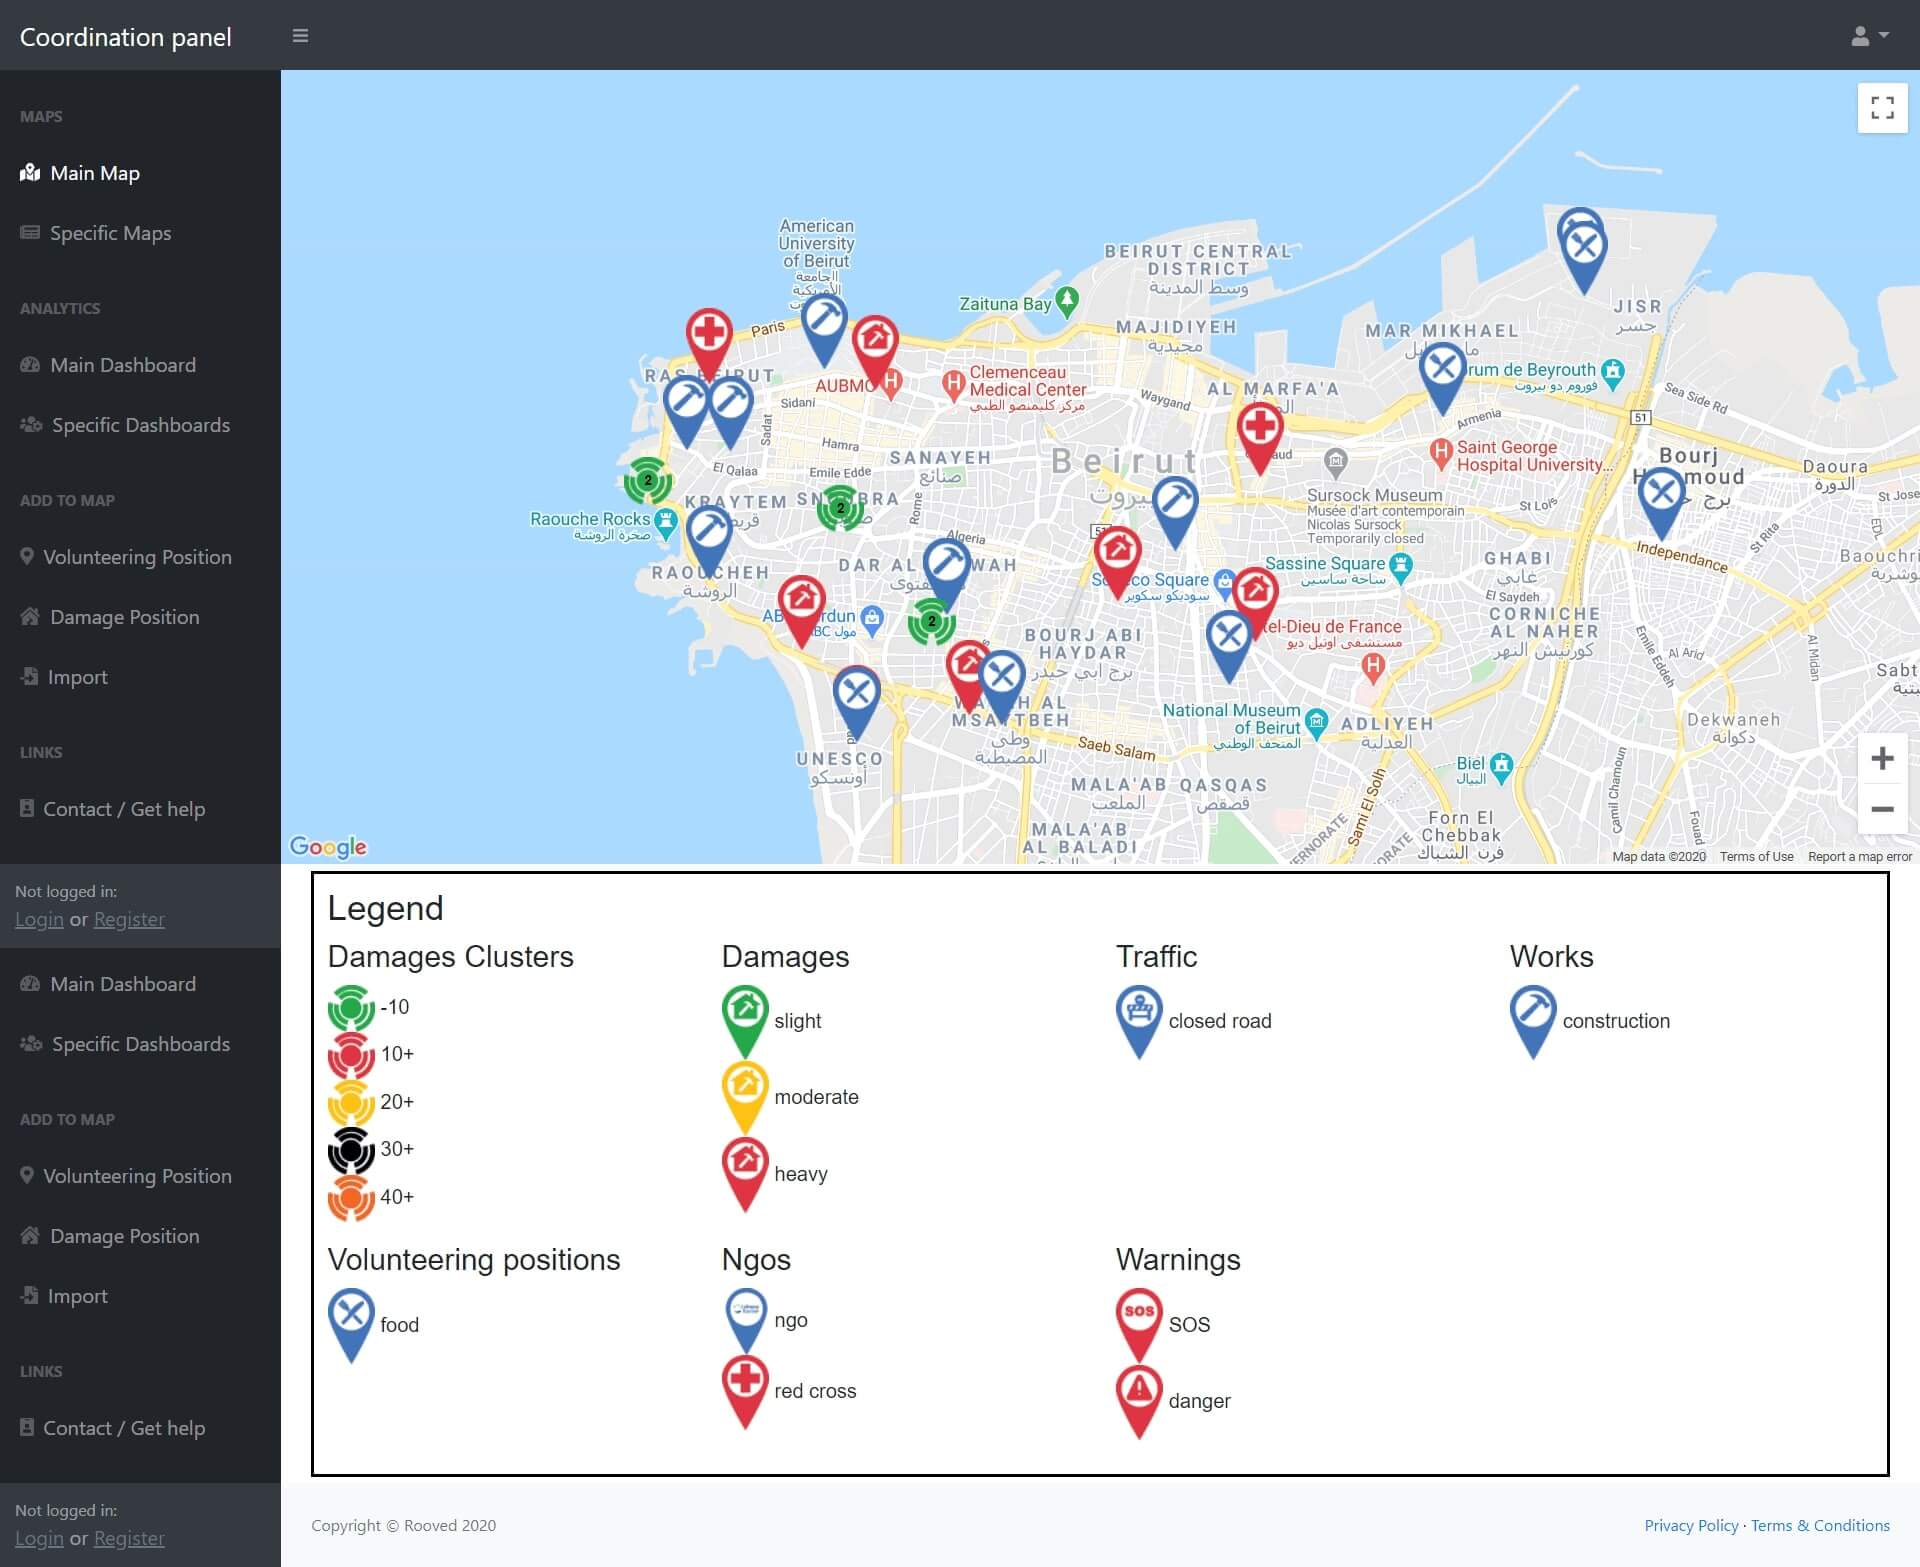
Task: Click green cluster below Dar Al Fatwa
Action: click(932, 621)
